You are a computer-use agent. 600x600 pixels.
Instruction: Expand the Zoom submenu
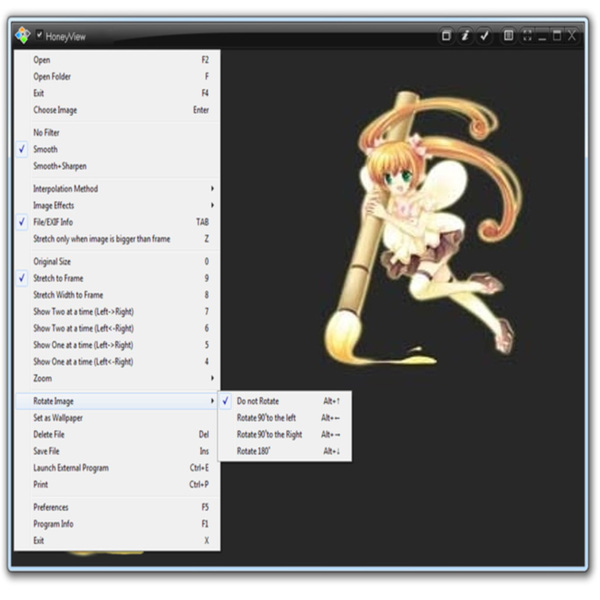[118, 378]
